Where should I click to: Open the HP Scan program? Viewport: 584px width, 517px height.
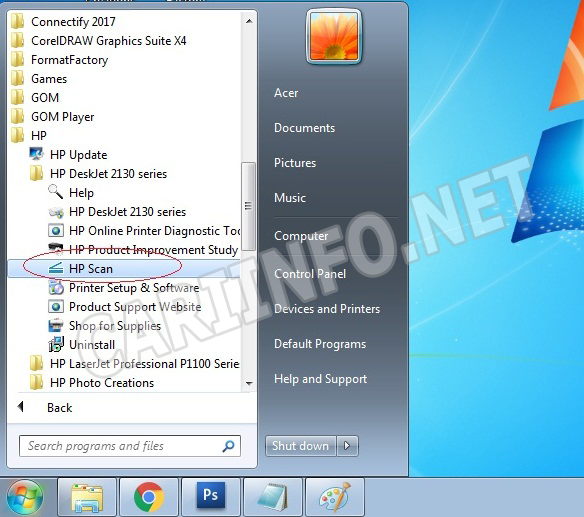tap(124, 269)
